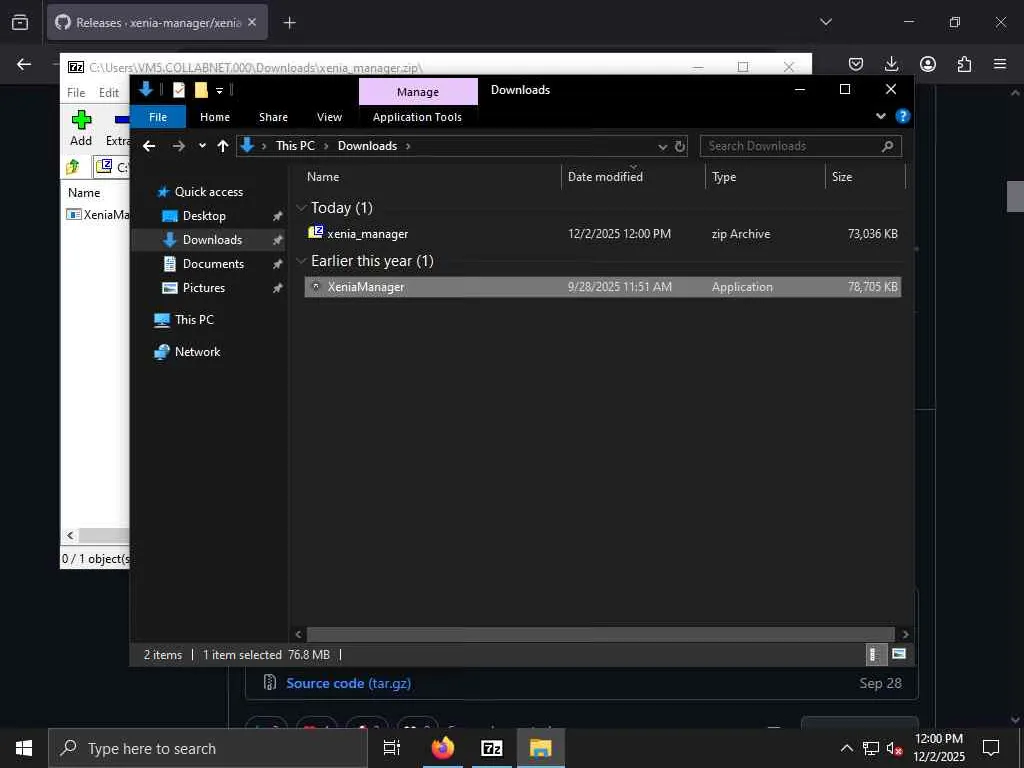Close the Releases xenia-manager browser tab
The width and height of the screenshot is (1024, 768).
252,22
